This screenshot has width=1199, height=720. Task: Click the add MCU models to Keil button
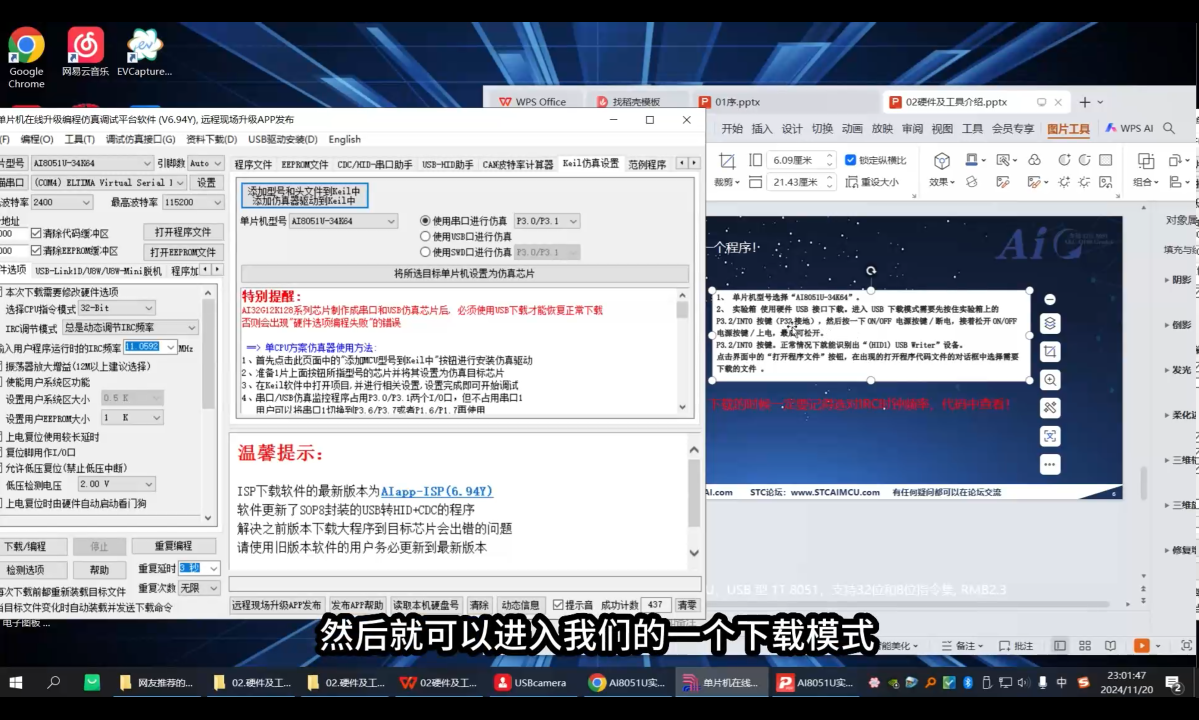(304, 196)
